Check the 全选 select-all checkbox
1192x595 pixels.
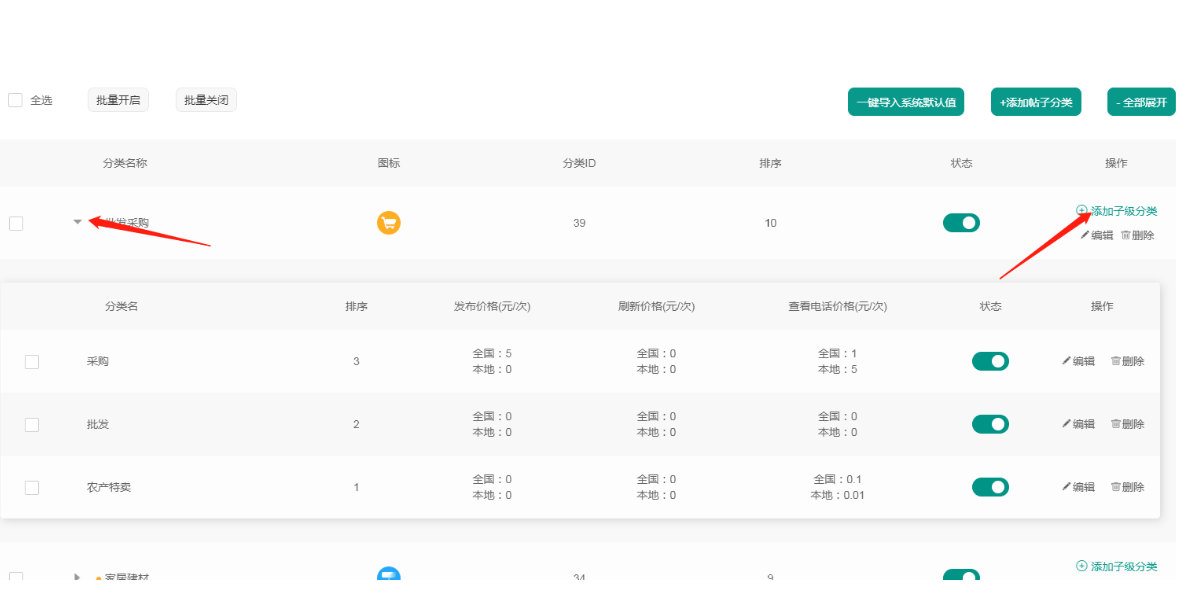[15, 100]
